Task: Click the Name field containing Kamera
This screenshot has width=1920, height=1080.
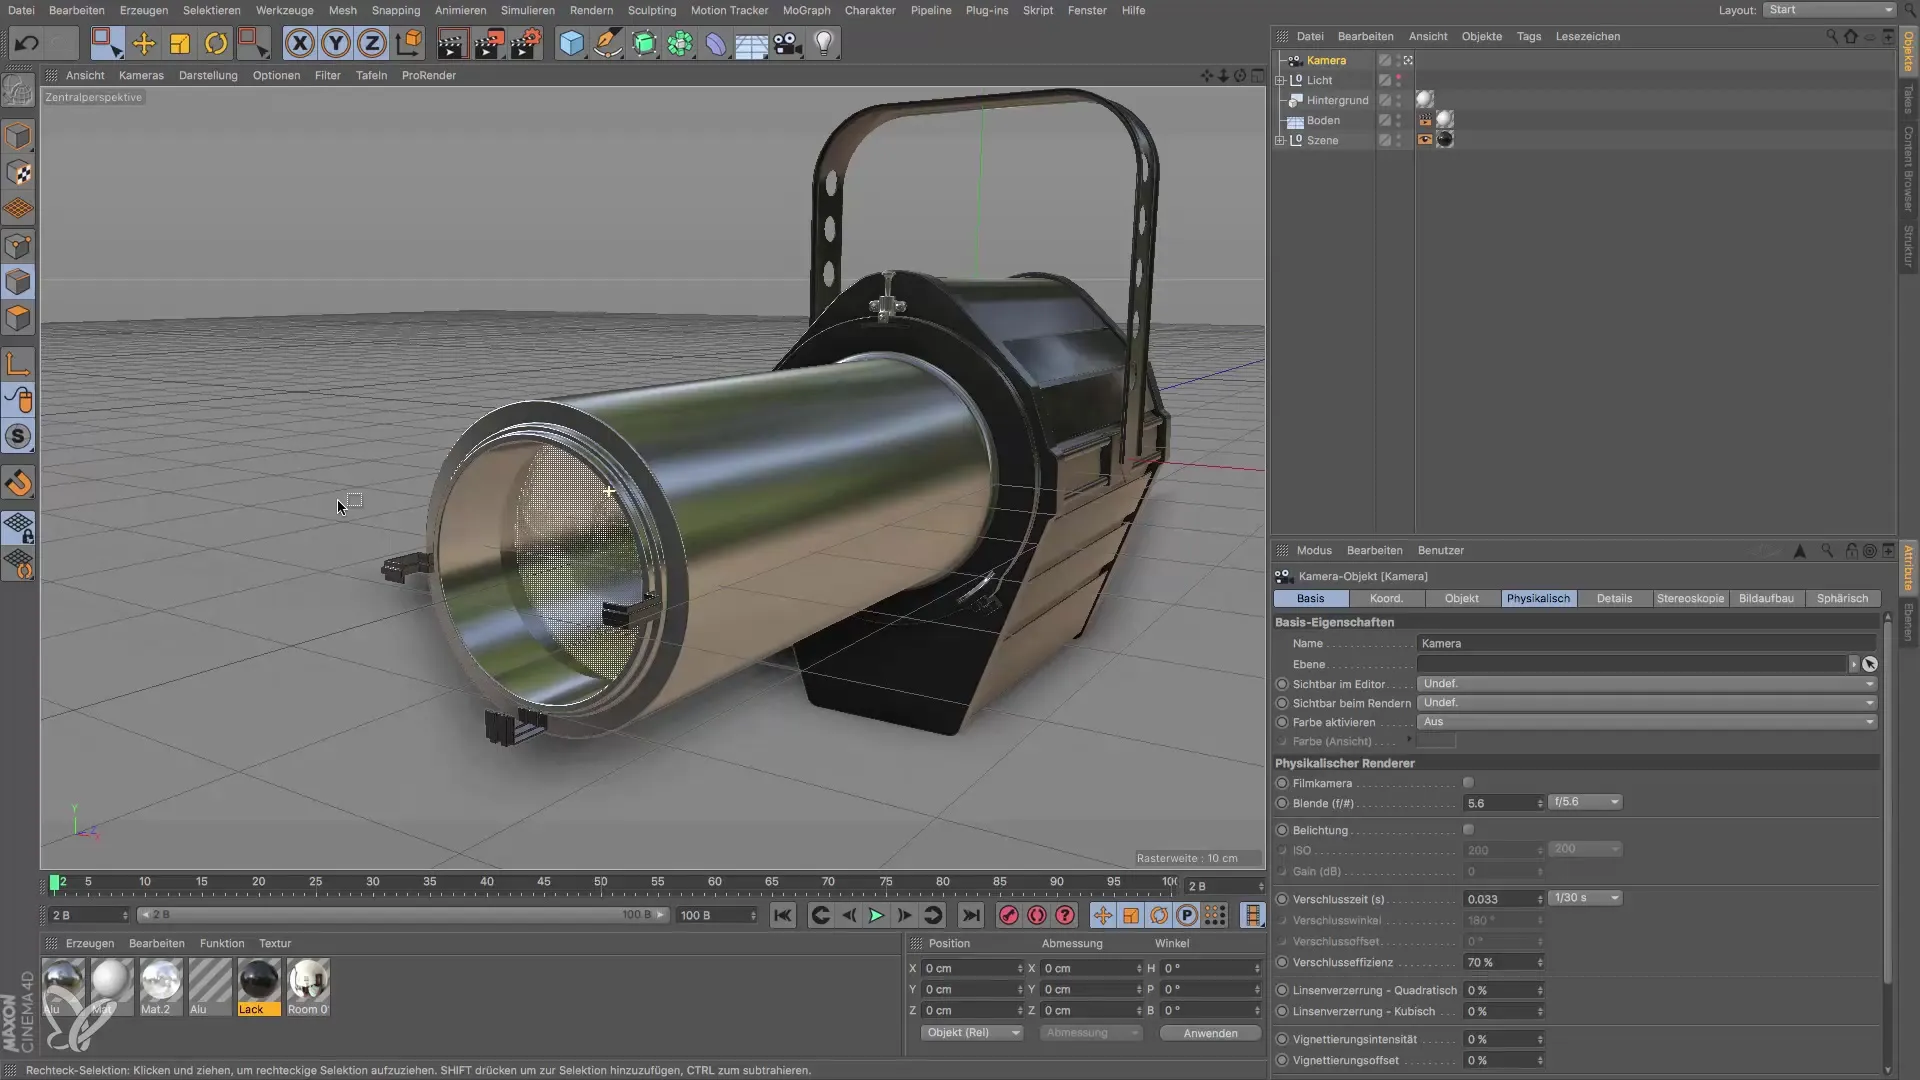Action: pyautogui.click(x=1645, y=643)
